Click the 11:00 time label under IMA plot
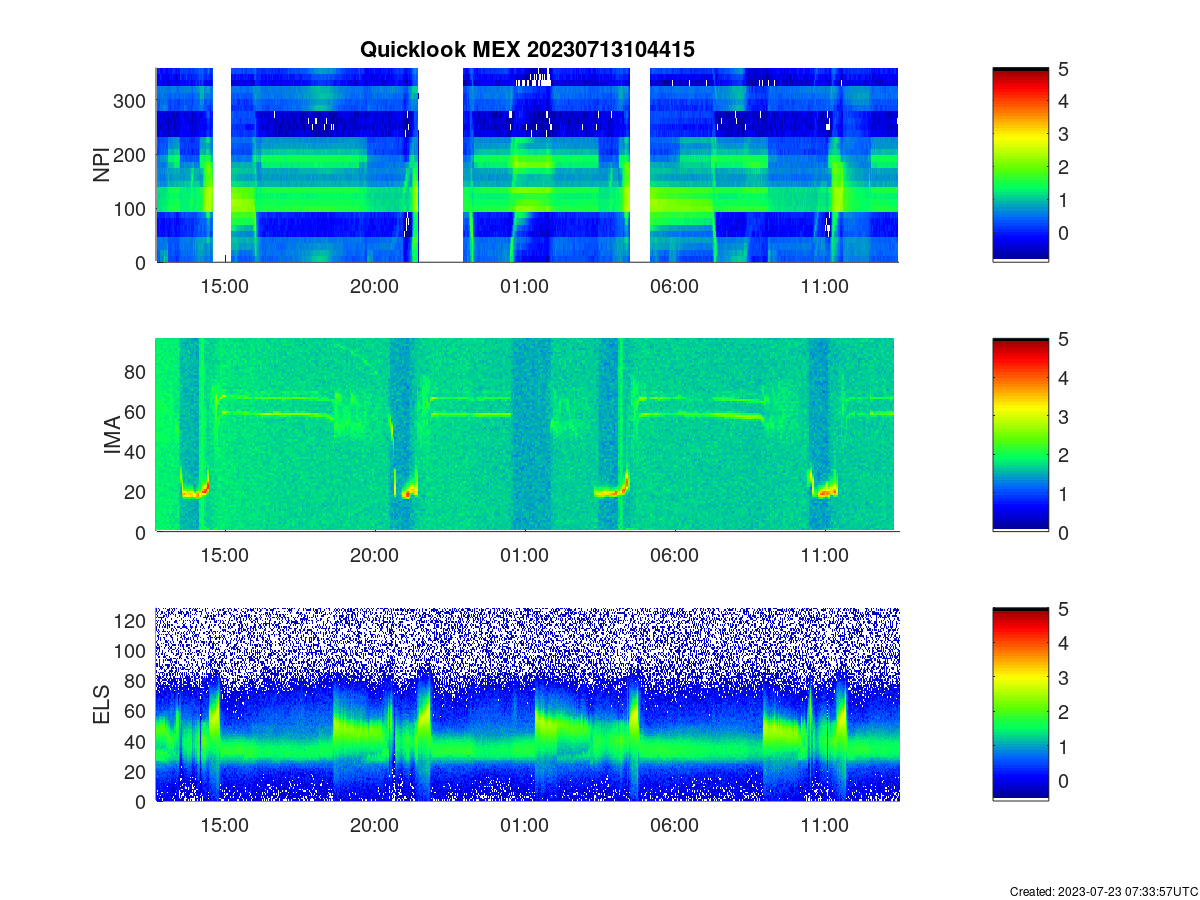1200x900 pixels. [825, 556]
